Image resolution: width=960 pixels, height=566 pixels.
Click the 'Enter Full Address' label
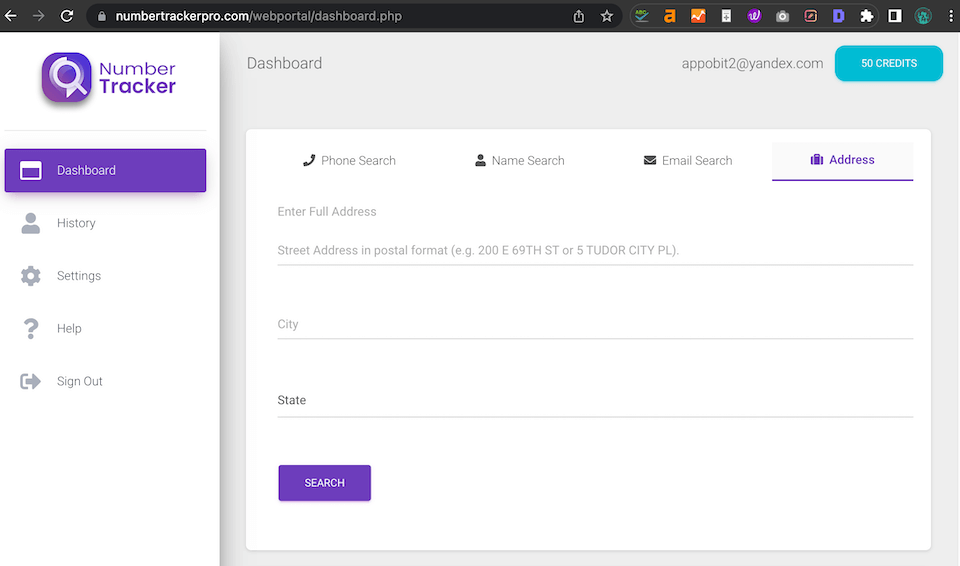[x=327, y=212]
